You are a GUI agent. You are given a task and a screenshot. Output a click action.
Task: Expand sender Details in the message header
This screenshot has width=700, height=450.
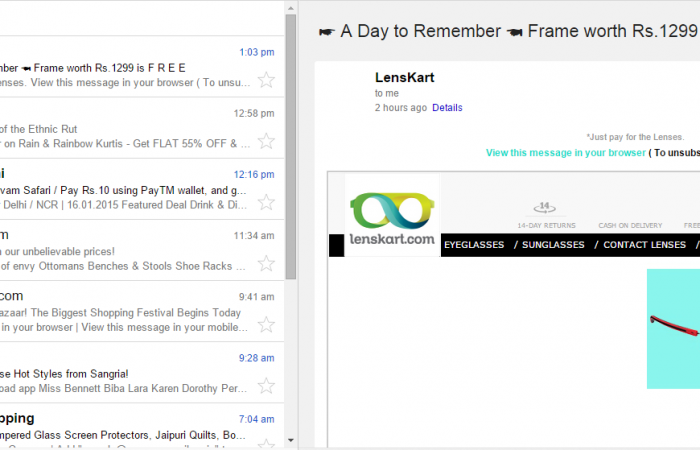pyautogui.click(x=447, y=107)
